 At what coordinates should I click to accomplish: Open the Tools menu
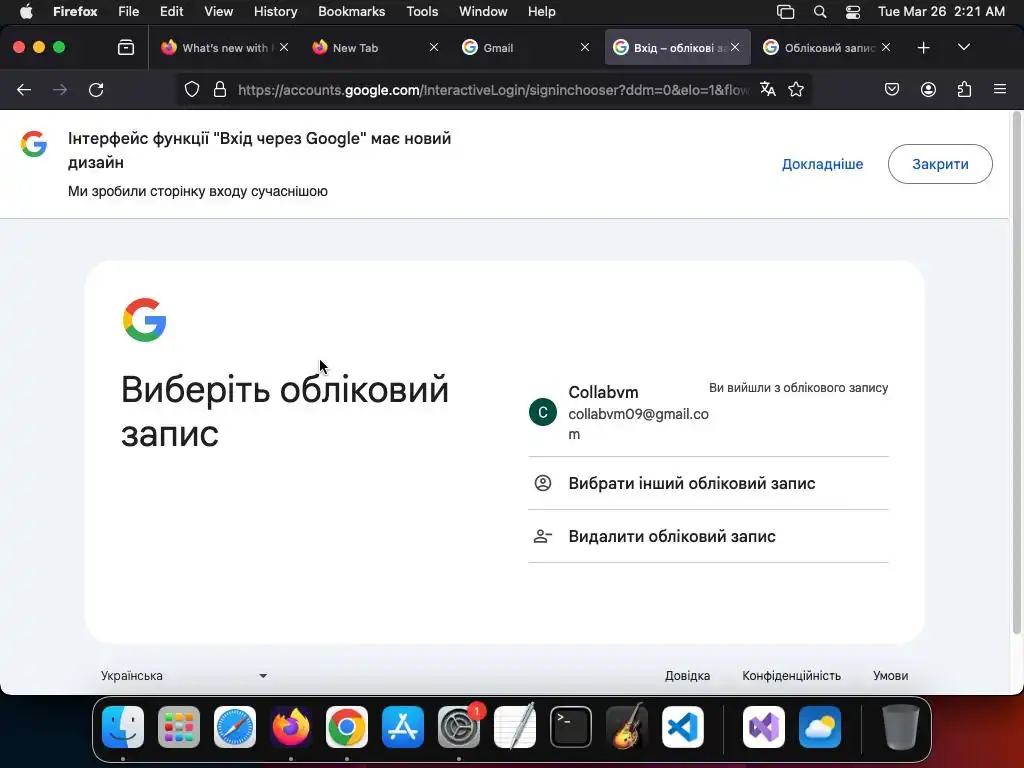(x=422, y=12)
